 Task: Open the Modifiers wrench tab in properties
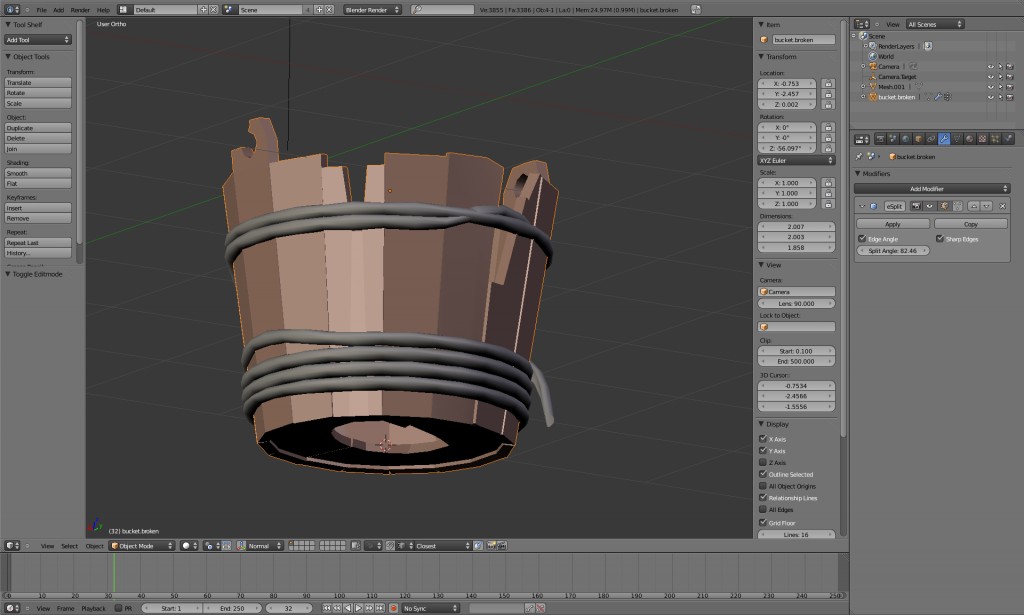(x=943, y=139)
